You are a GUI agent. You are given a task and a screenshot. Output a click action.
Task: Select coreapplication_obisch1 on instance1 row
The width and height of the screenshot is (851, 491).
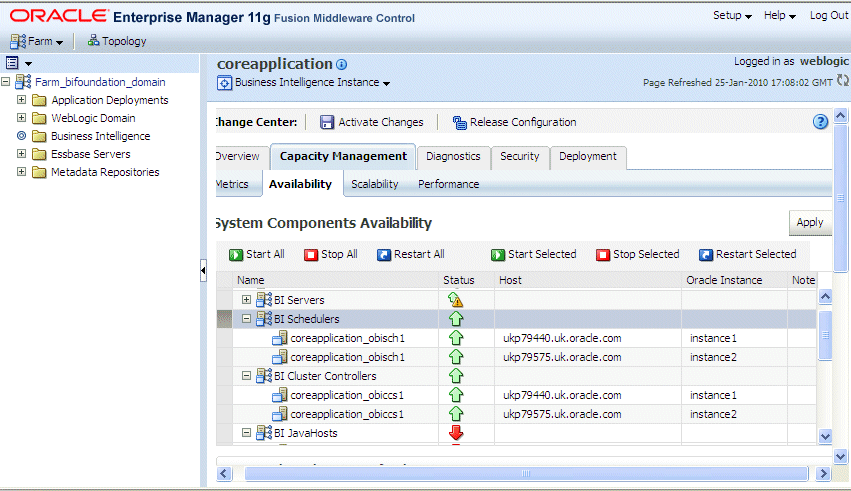(x=516, y=338)
